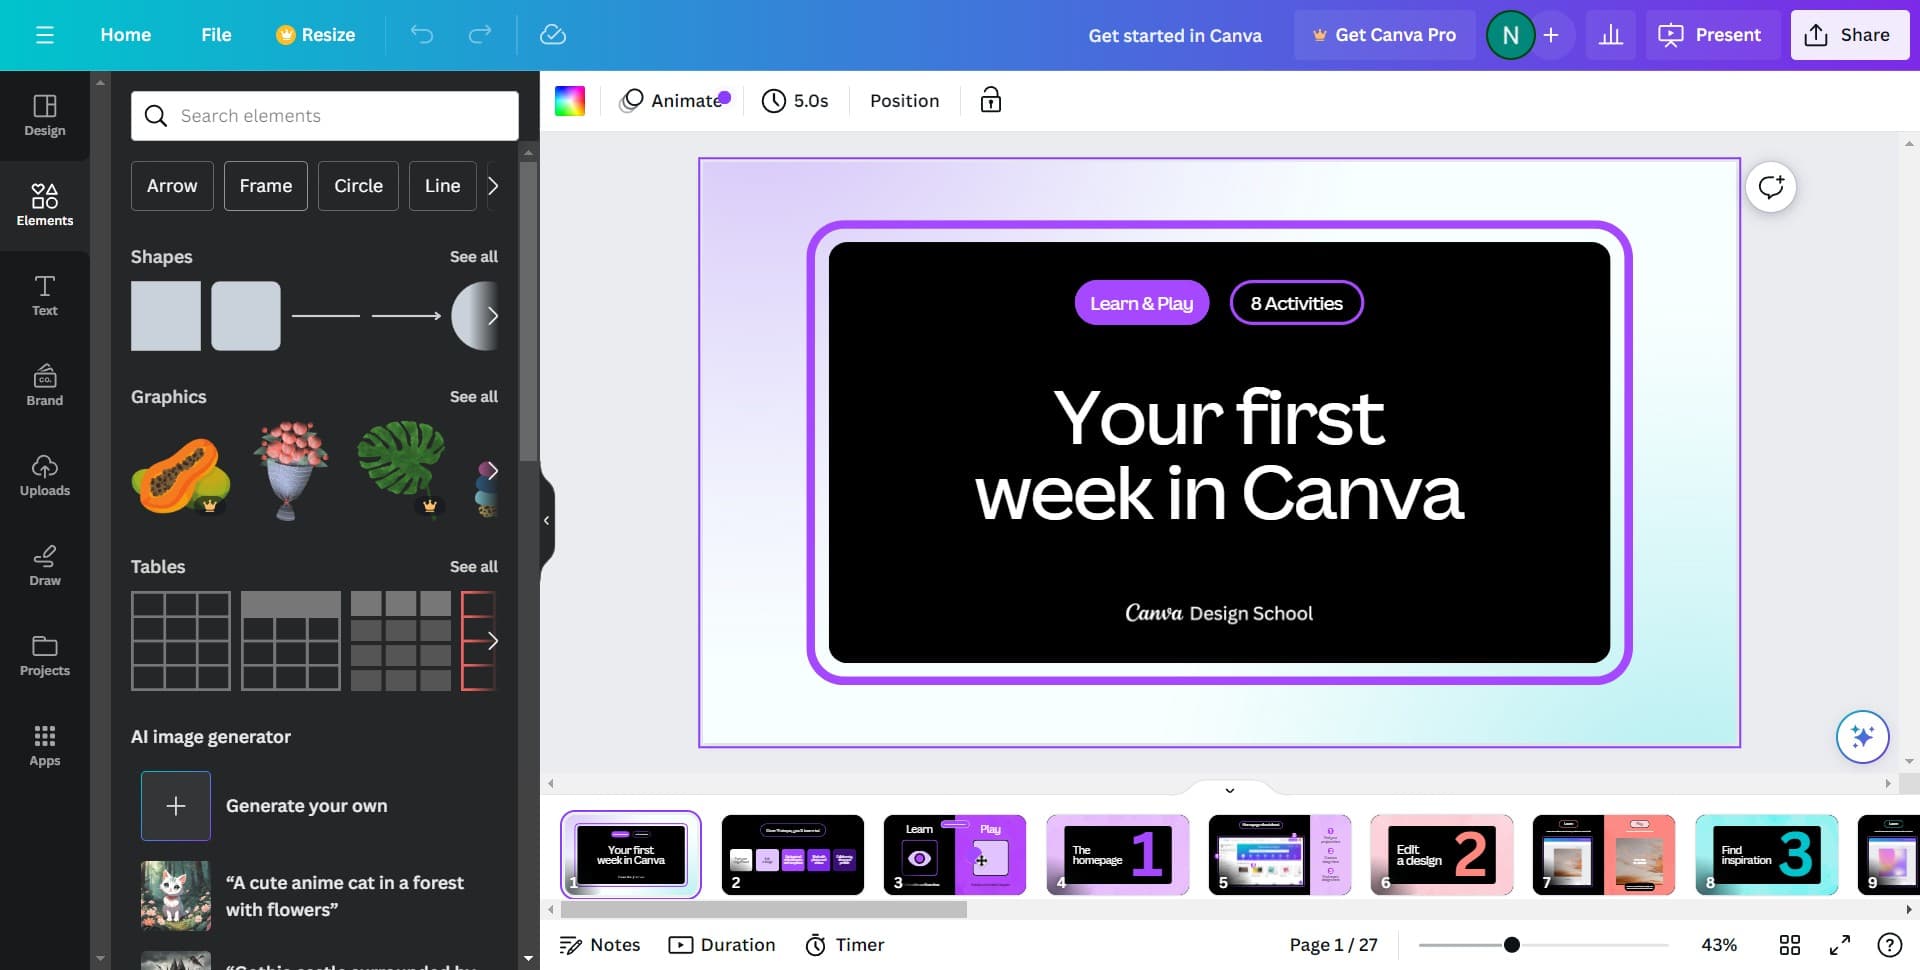Toggle fullscreen mode

click(x=1839, y=945)
